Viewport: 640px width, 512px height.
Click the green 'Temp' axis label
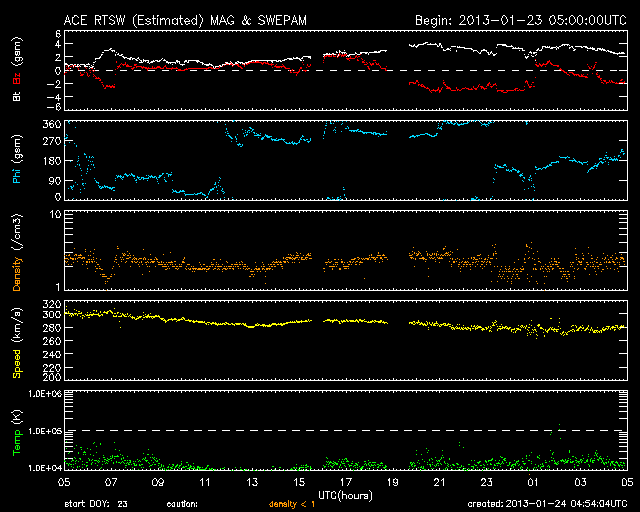17,442
